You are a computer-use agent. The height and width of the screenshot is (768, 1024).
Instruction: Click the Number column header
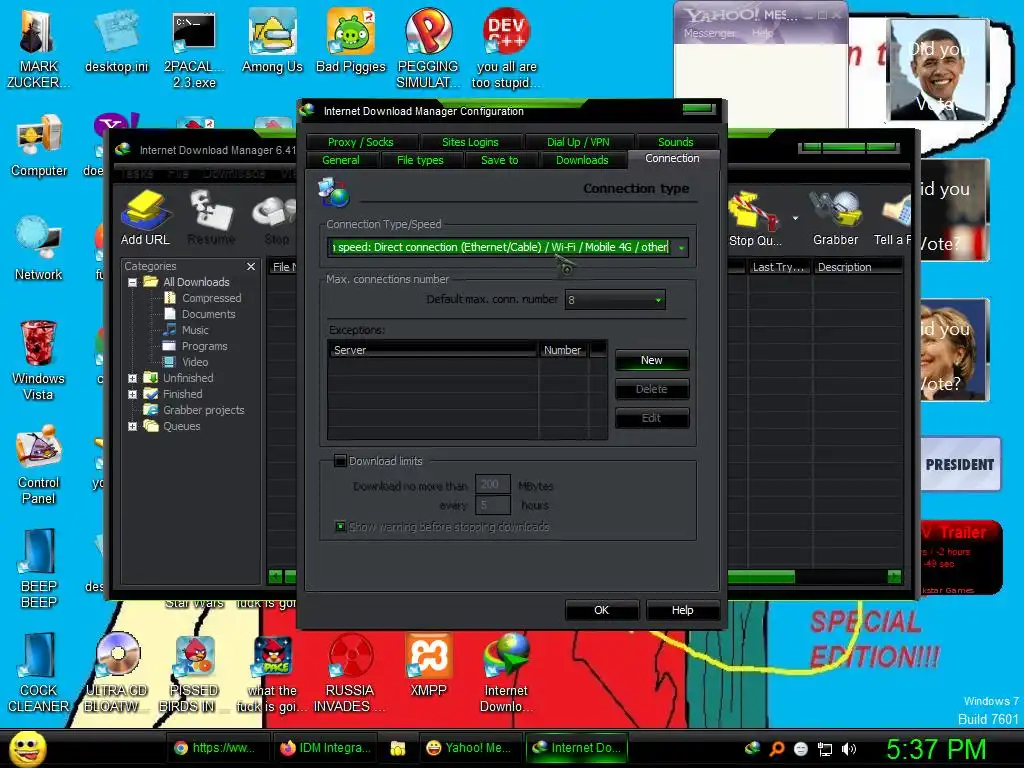tap(563, 350)
